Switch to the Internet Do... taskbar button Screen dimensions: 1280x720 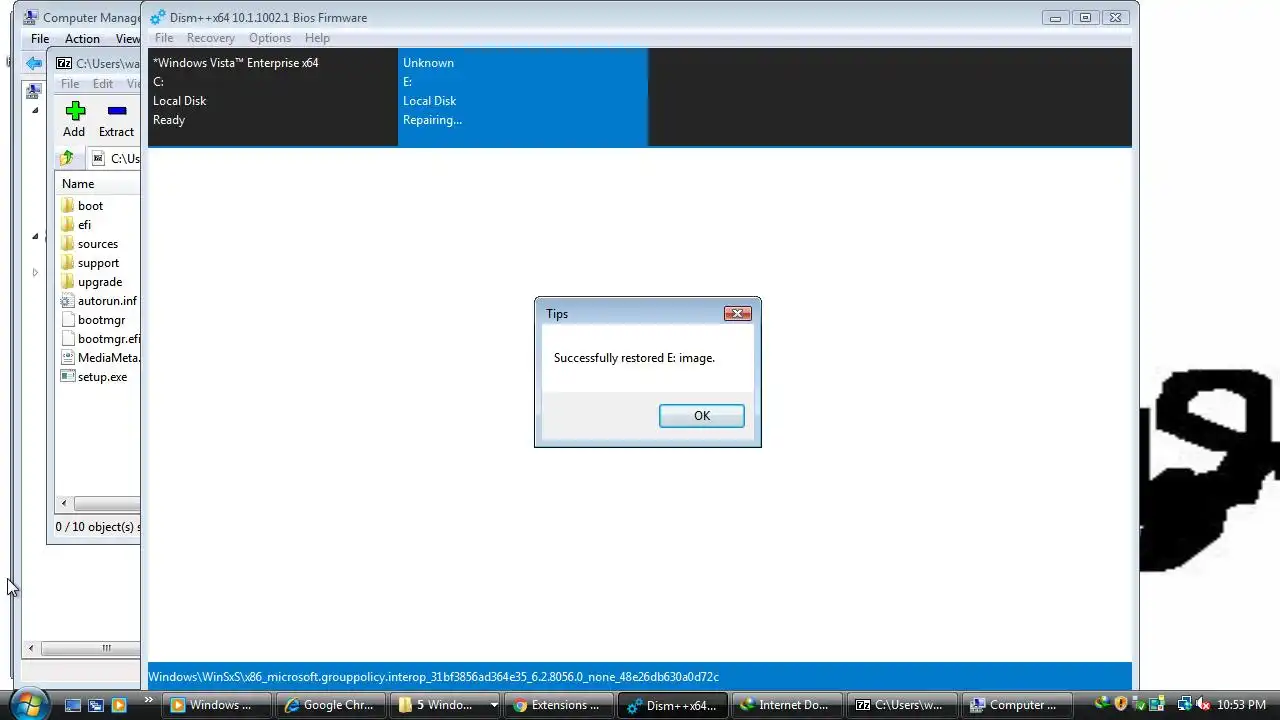(x=786, y=705)
